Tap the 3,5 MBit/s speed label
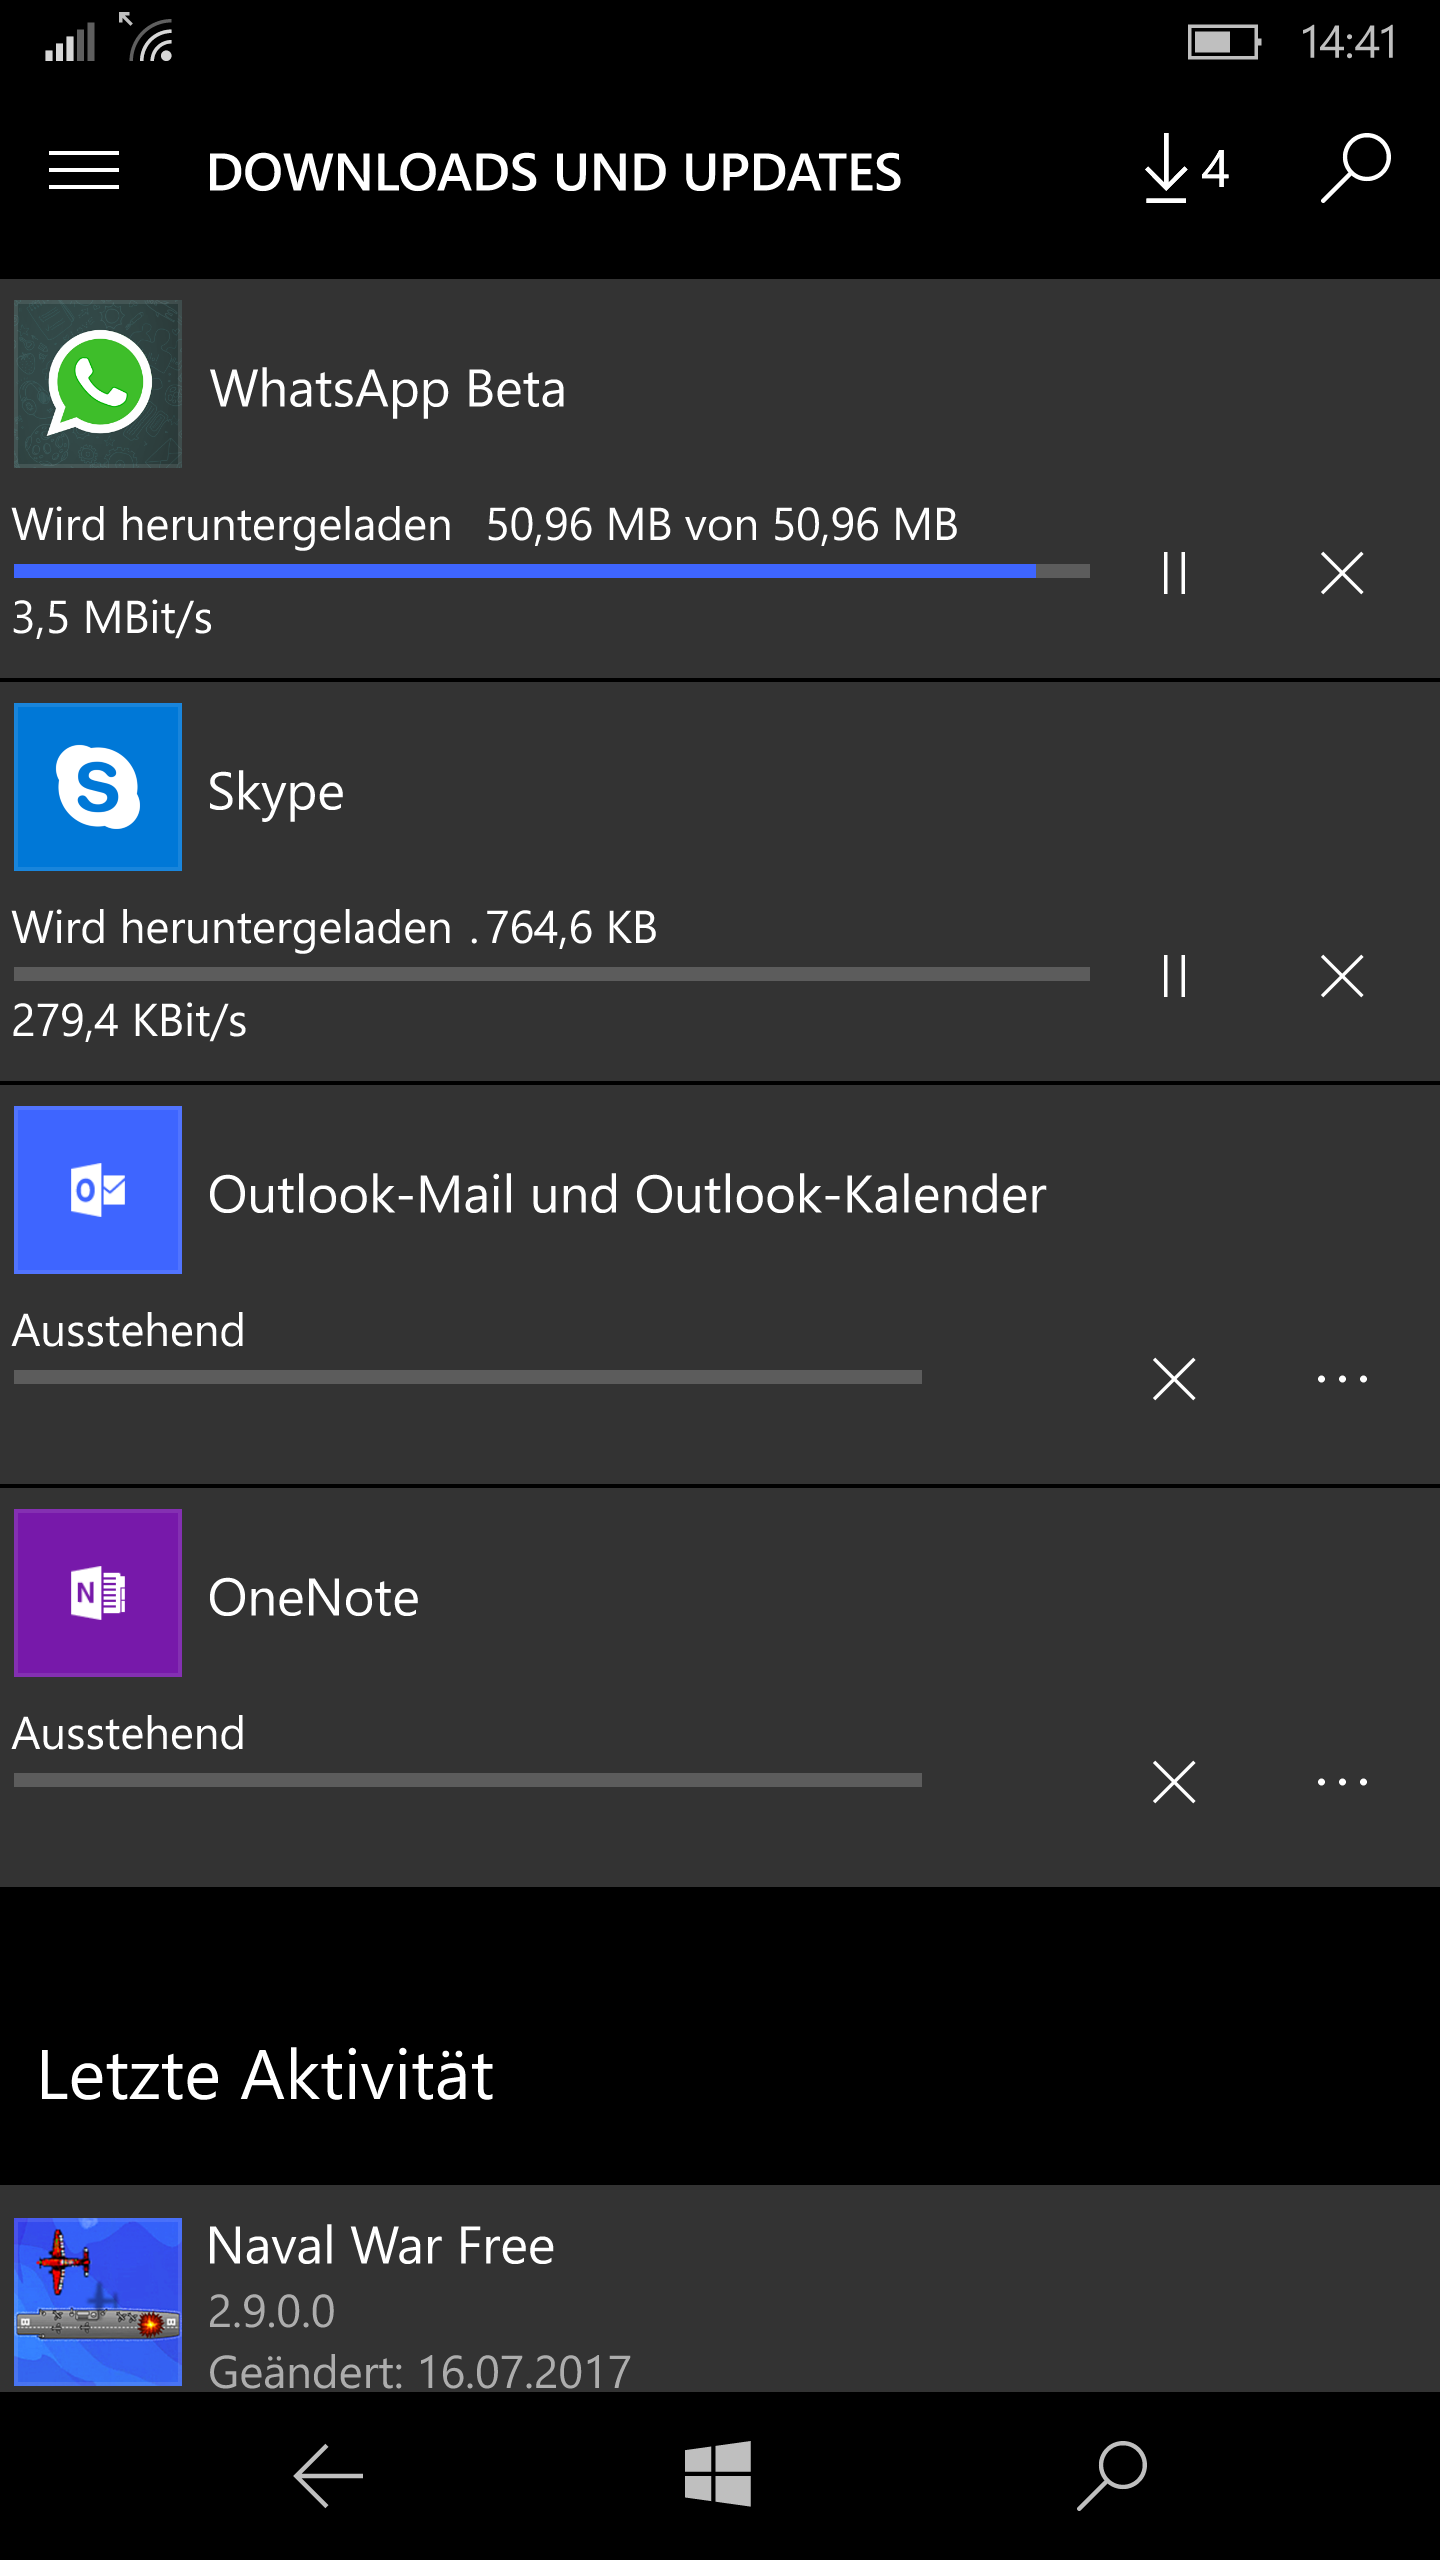The height and width of the screenshot is (2560, 1440). [112, 618]
